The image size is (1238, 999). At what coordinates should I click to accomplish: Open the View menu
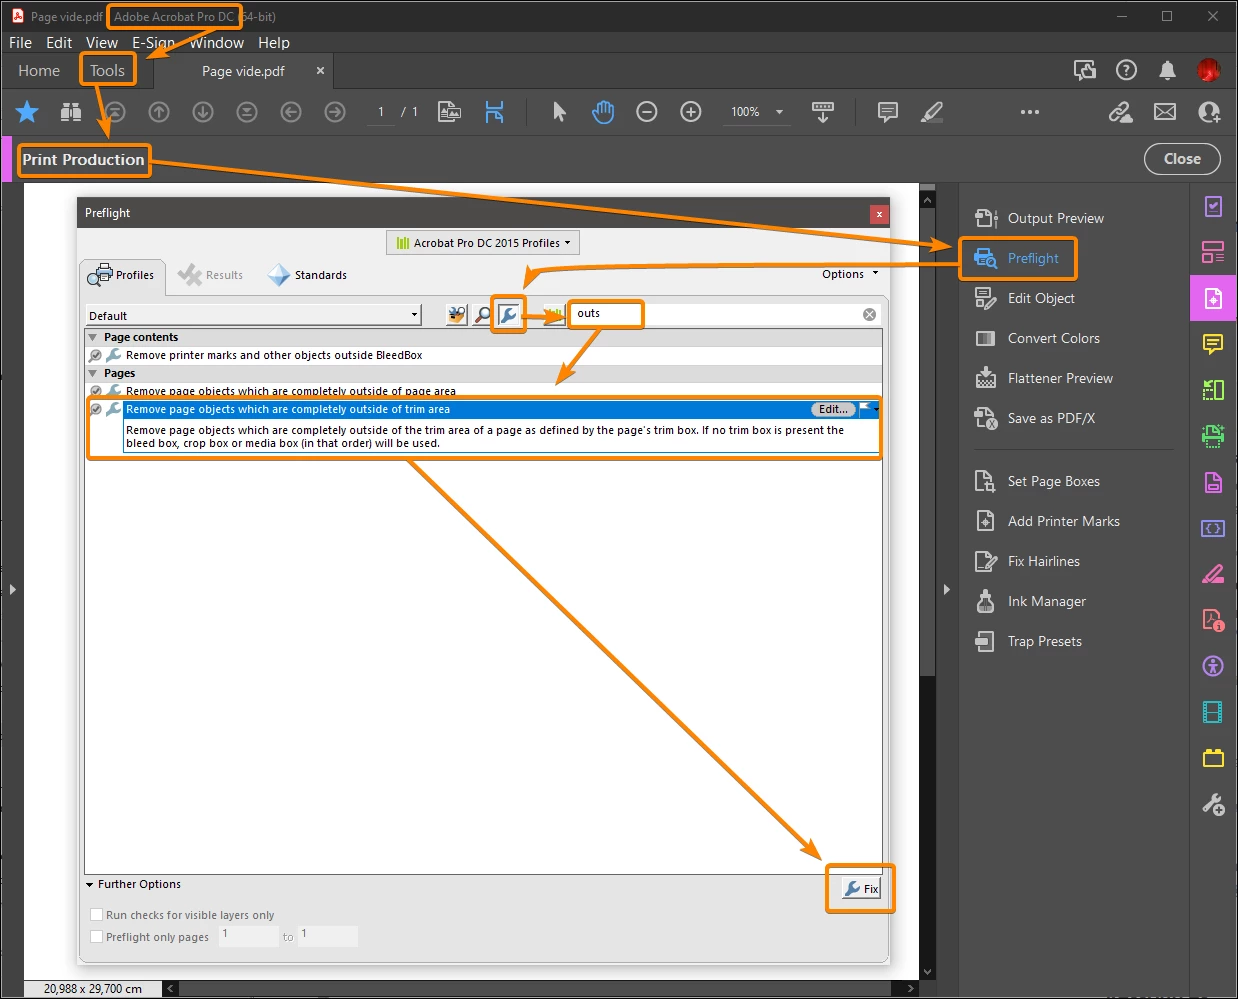[102, 43]
